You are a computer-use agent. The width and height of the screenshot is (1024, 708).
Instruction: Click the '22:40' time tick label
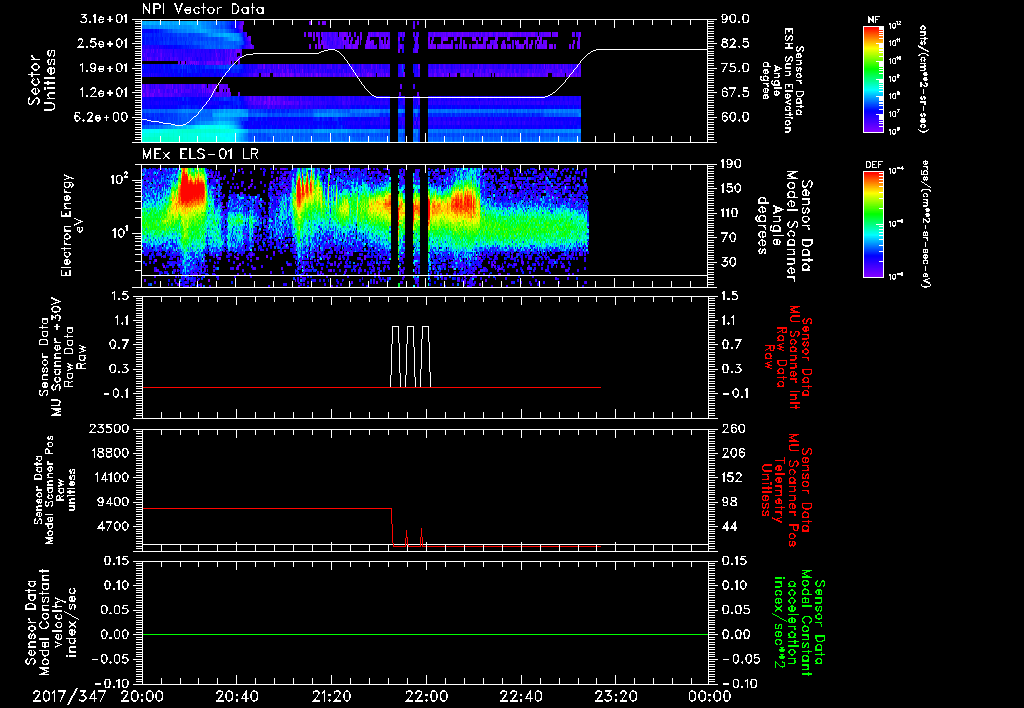point(520,697)
